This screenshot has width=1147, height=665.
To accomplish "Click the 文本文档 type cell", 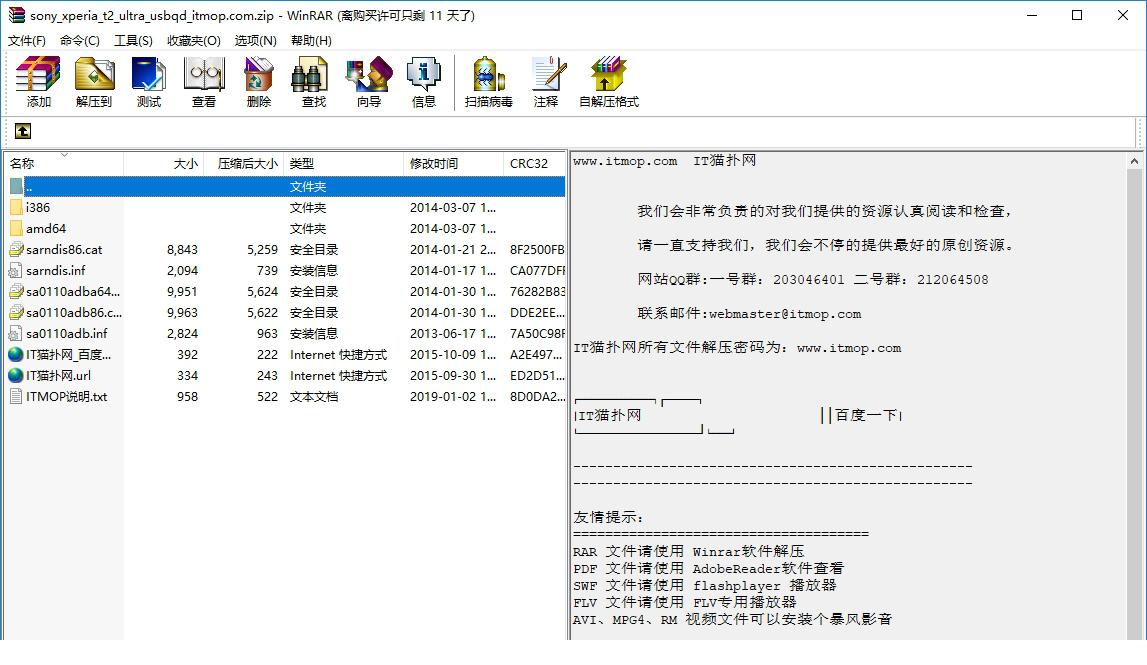I will tap(314, 397).
